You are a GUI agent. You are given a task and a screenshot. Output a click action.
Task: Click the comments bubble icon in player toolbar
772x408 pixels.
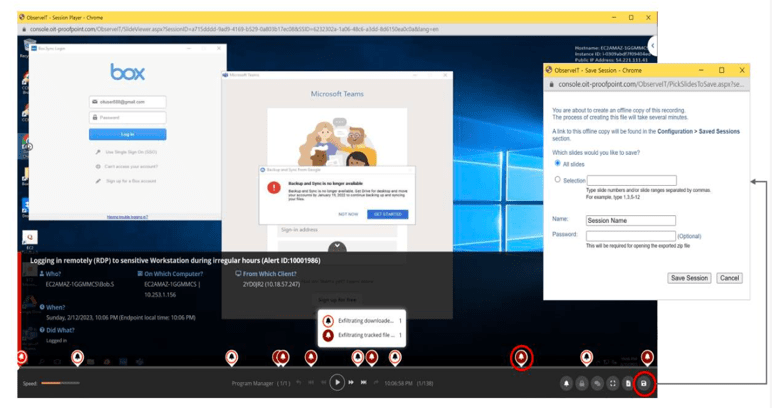pyautogui.click(x=597, y=383)
